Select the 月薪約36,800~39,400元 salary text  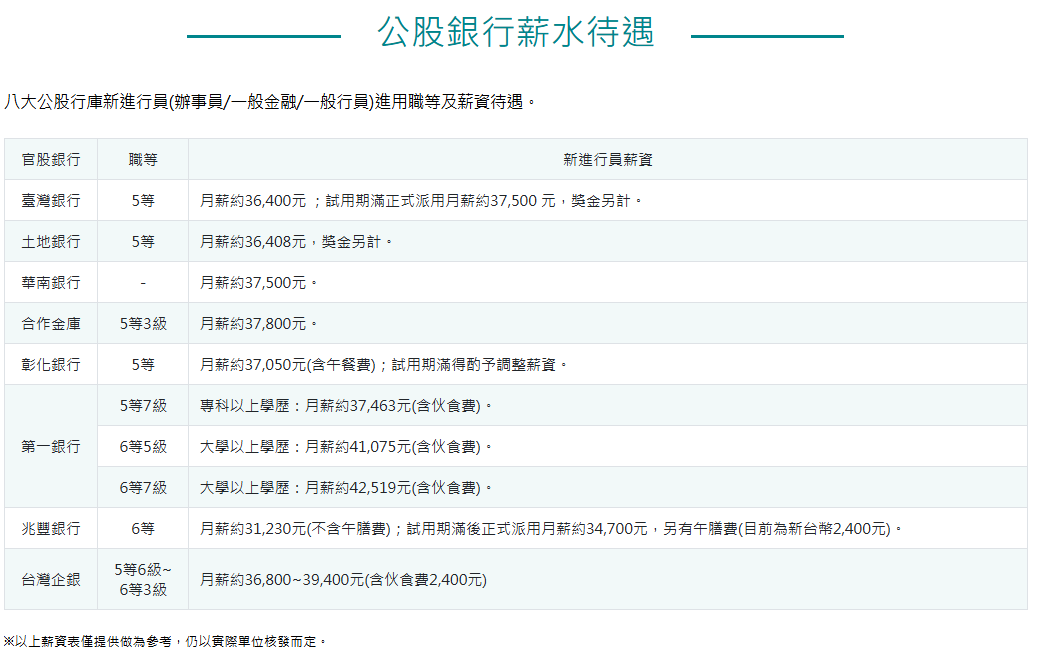(343, 580)
